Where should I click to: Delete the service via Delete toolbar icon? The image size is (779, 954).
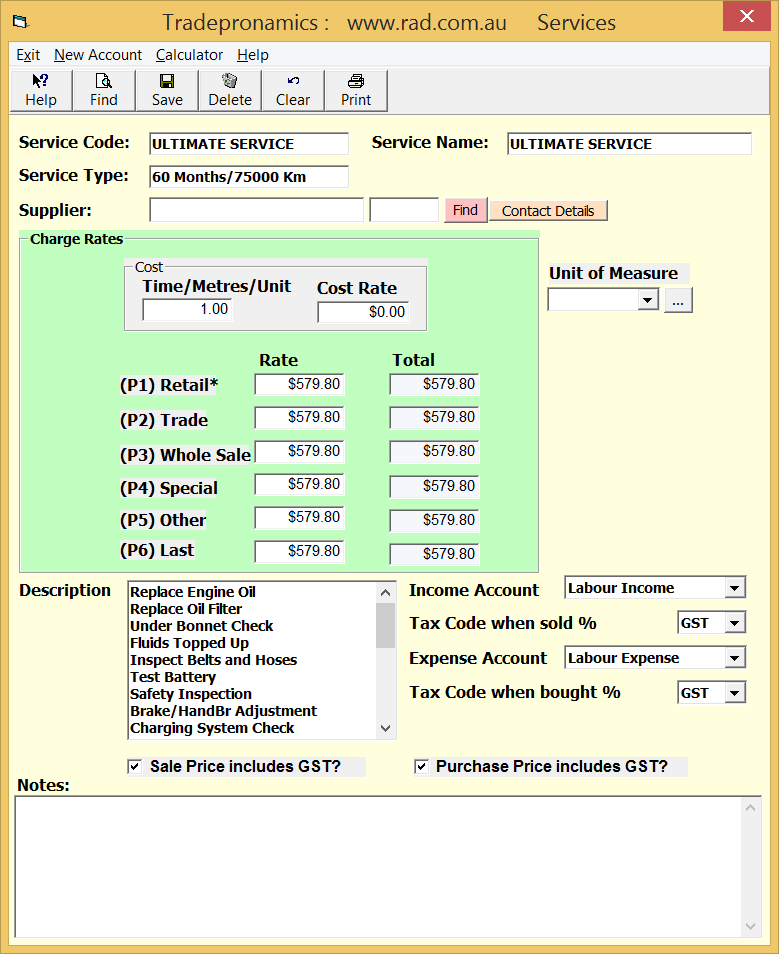(x=230, y=90)
